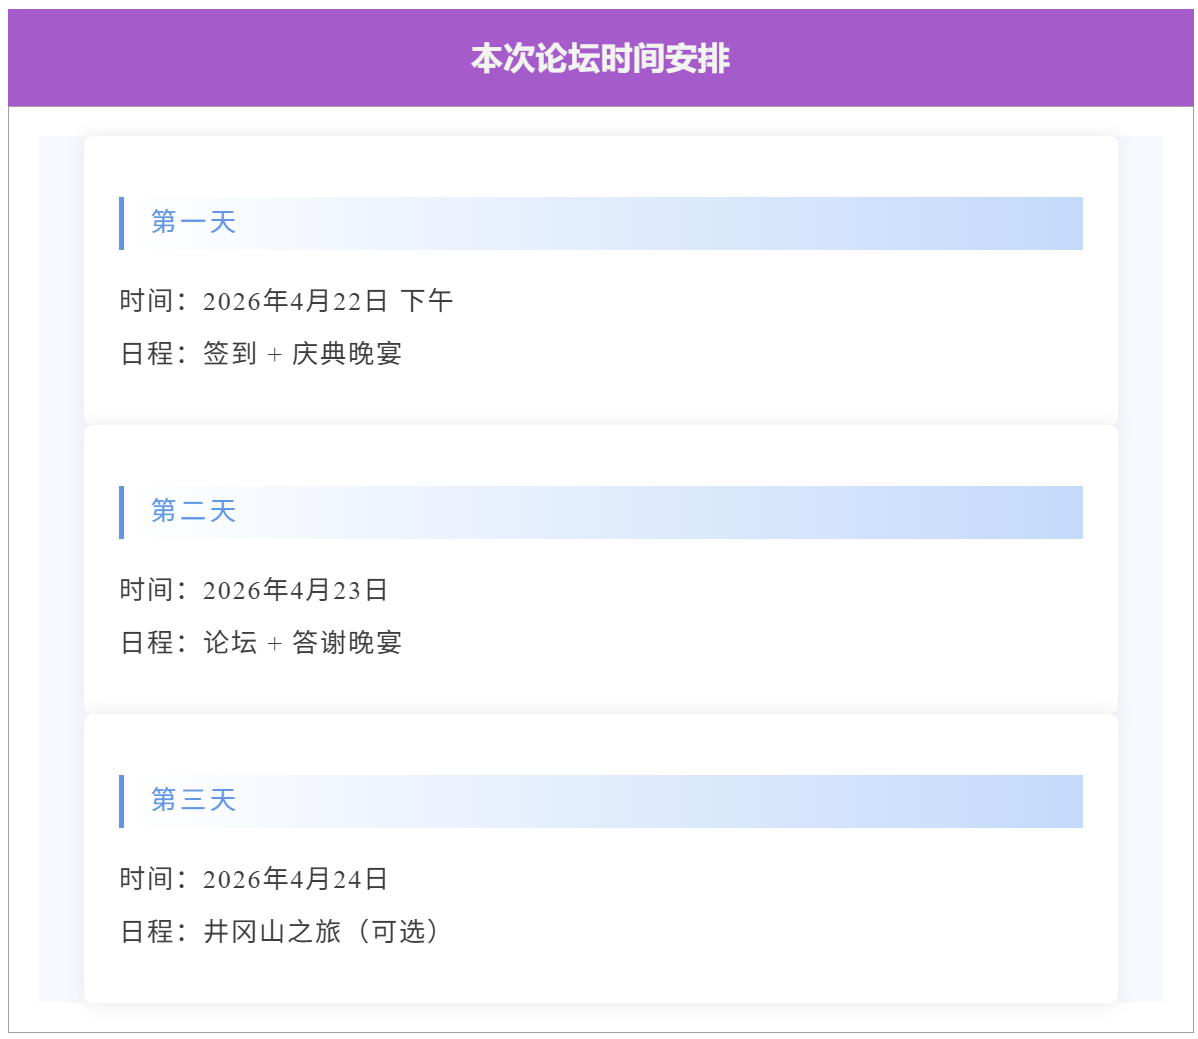Click the 时间 label under 第一天
The height and width of the screenshot is (1039, 1198).
[x=147, y=301]
